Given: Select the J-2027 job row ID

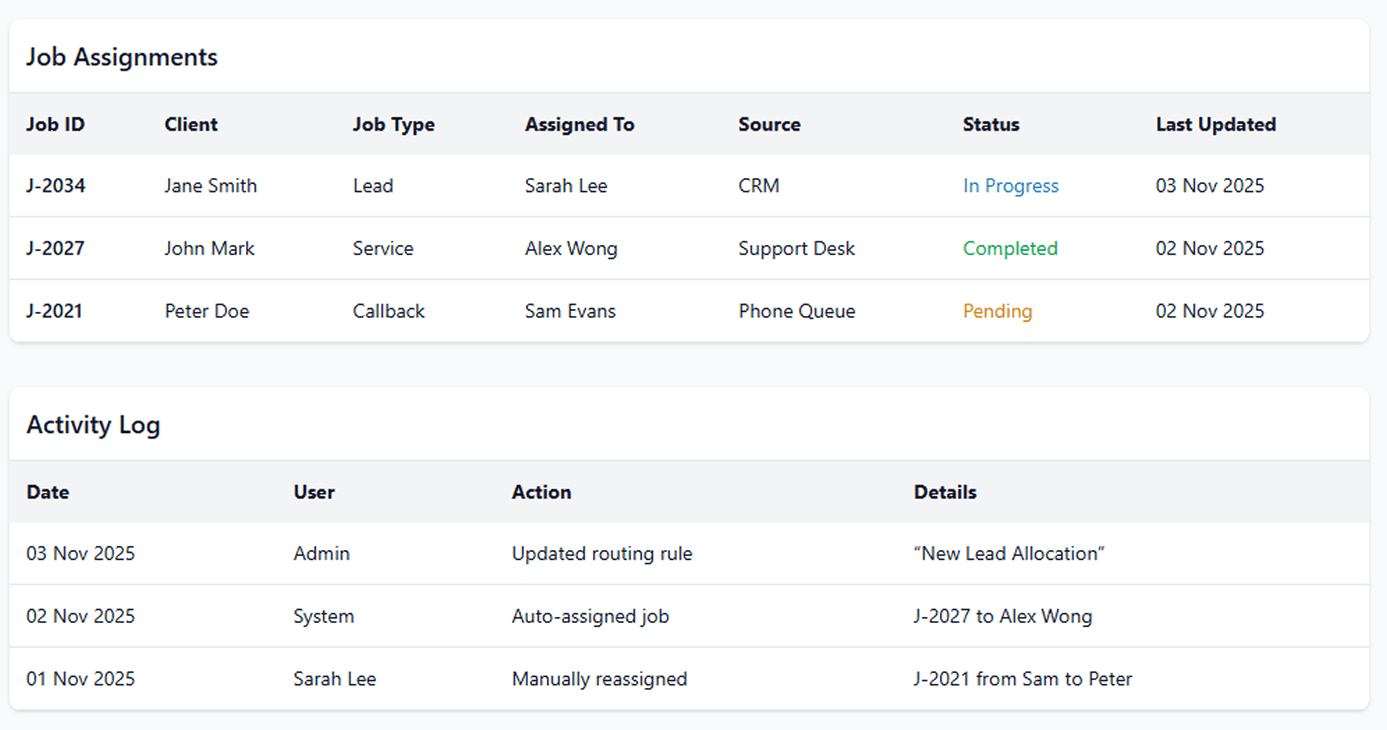Looking at the screenshot, I should click(55, 249).
